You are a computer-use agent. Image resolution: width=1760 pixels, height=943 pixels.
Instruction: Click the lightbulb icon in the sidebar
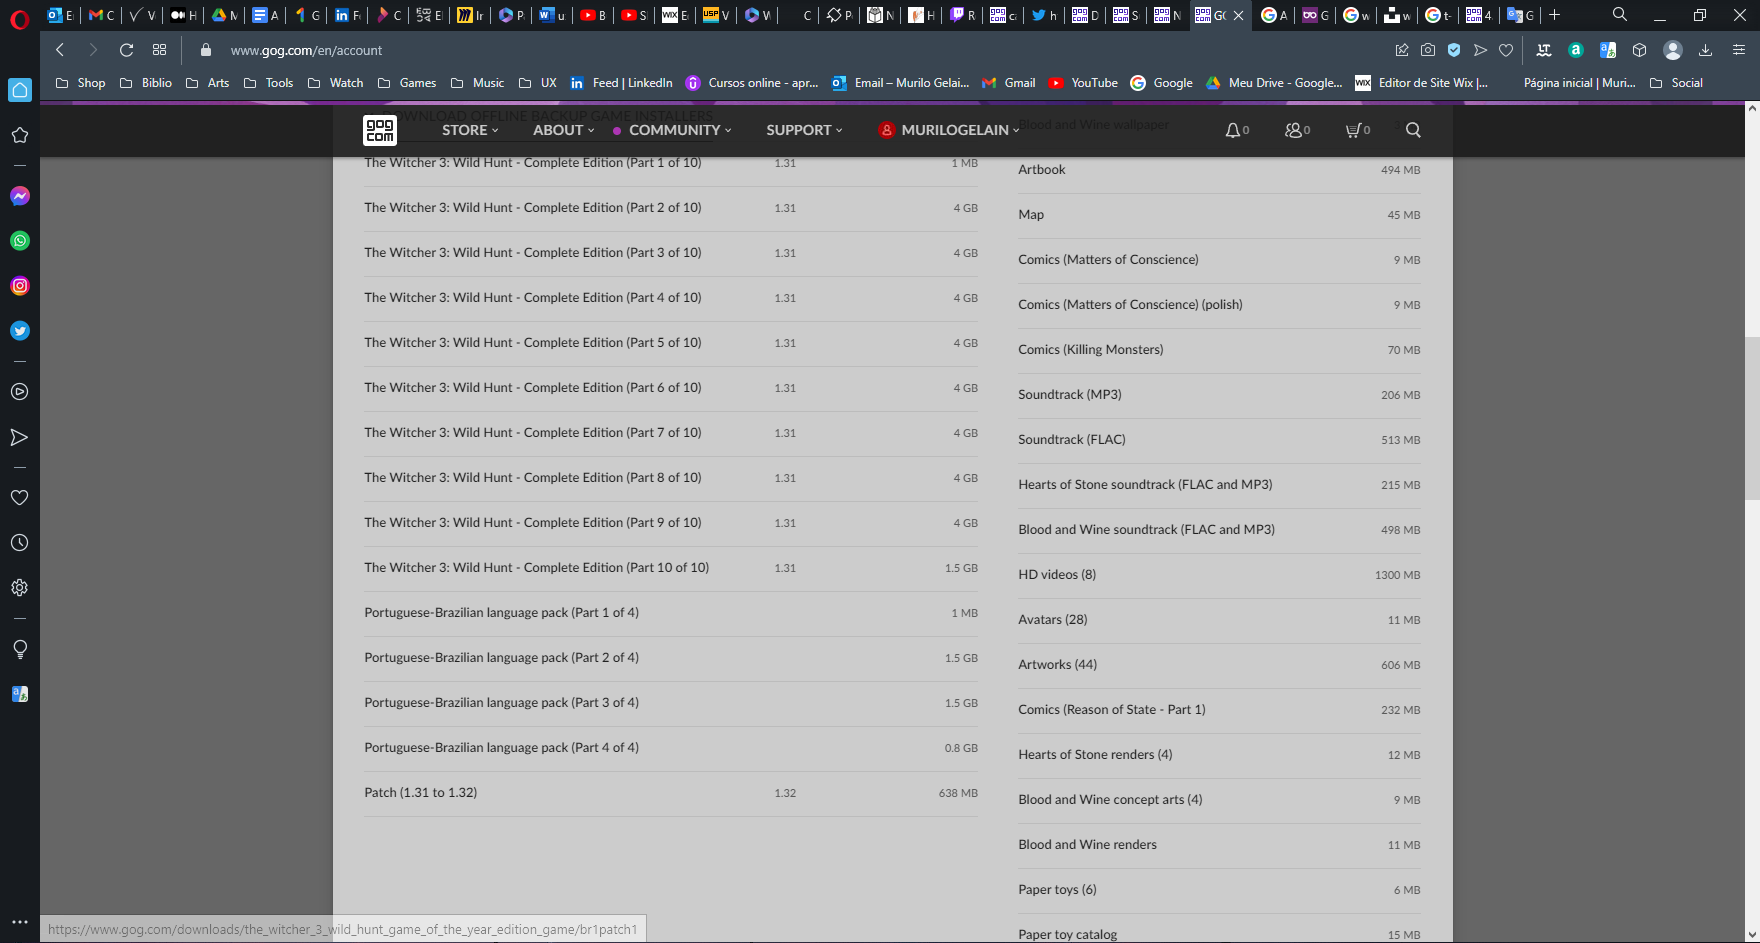[19, 649]
